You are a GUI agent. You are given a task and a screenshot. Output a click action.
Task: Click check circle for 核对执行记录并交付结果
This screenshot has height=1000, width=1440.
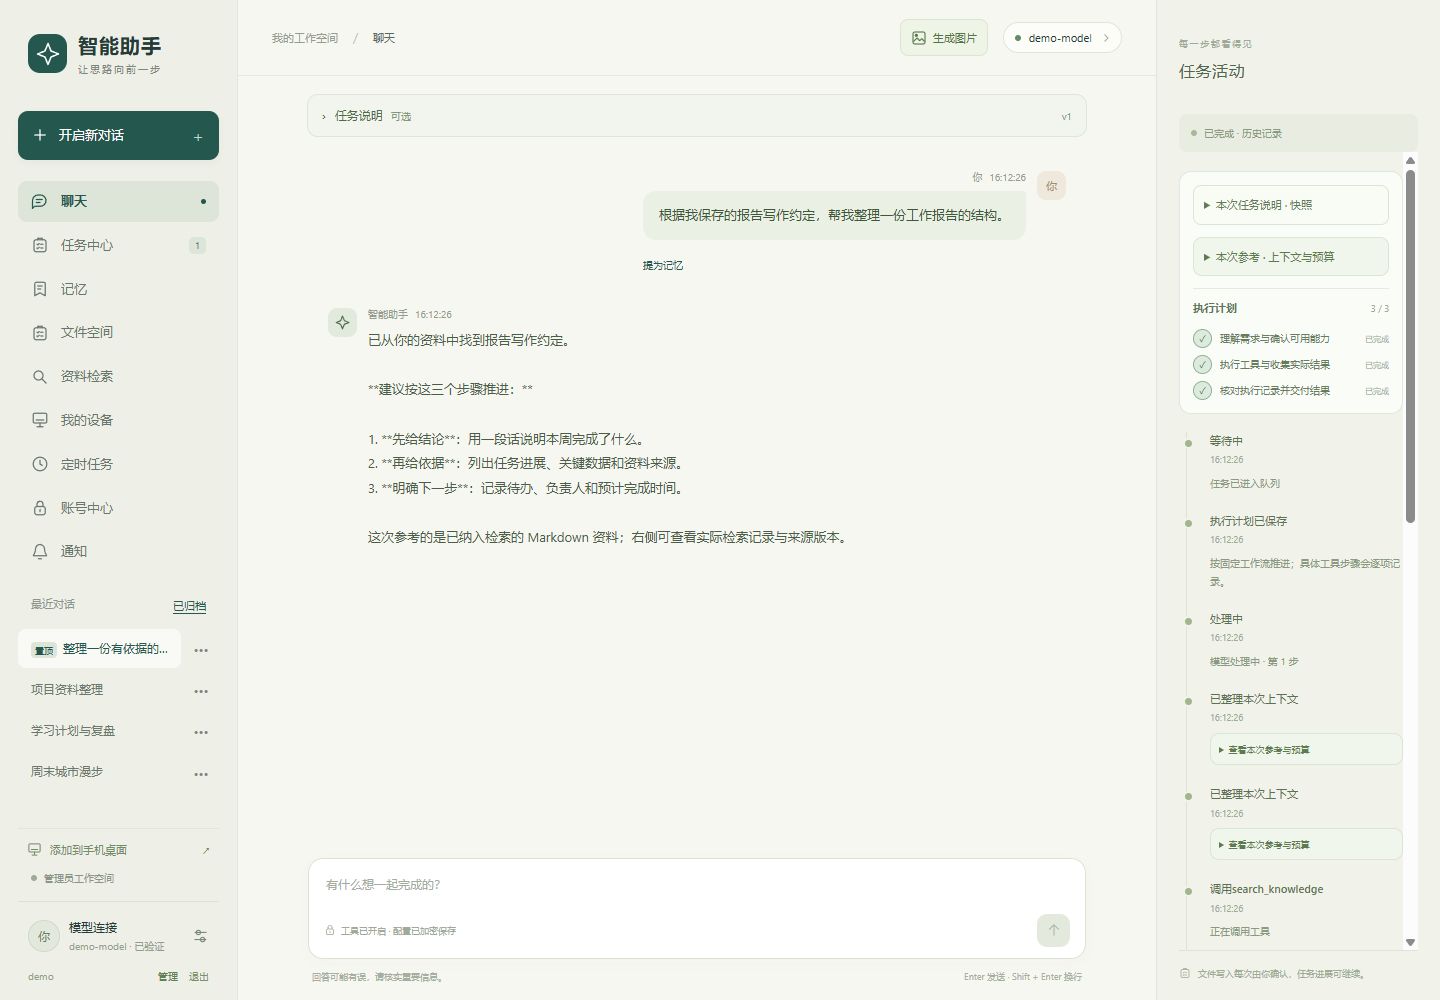1202,390
